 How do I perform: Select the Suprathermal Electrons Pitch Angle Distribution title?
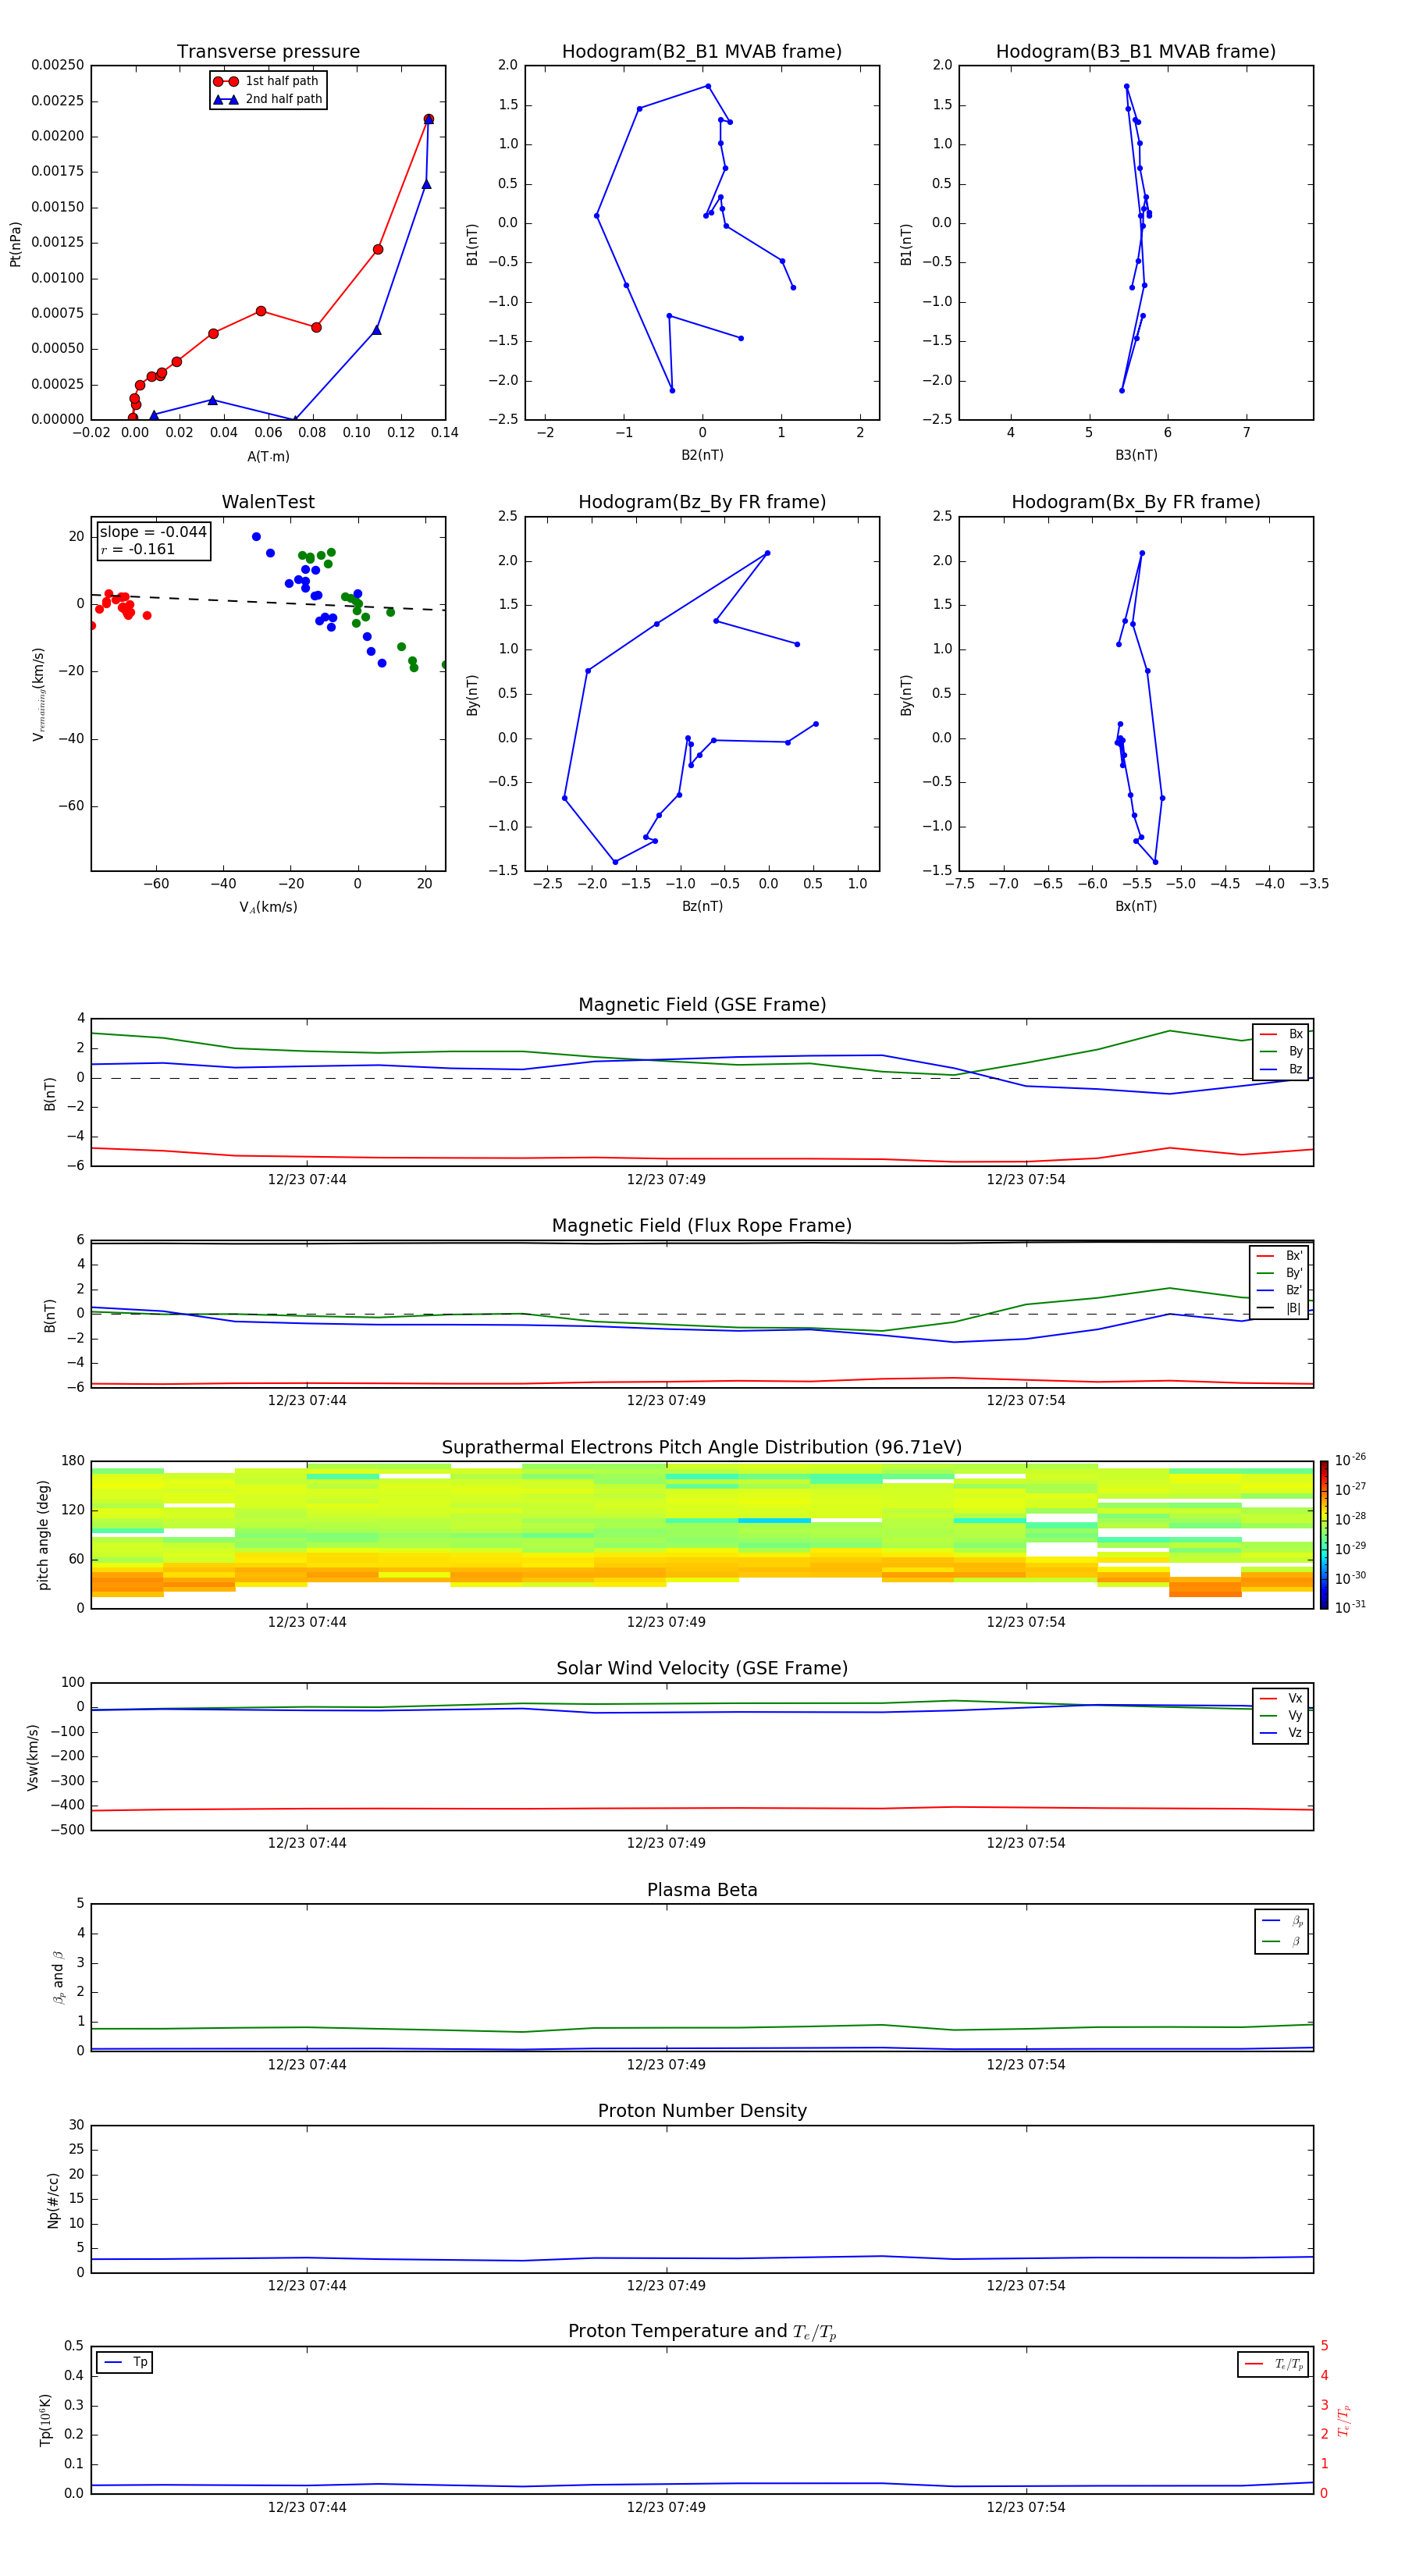702,1448
